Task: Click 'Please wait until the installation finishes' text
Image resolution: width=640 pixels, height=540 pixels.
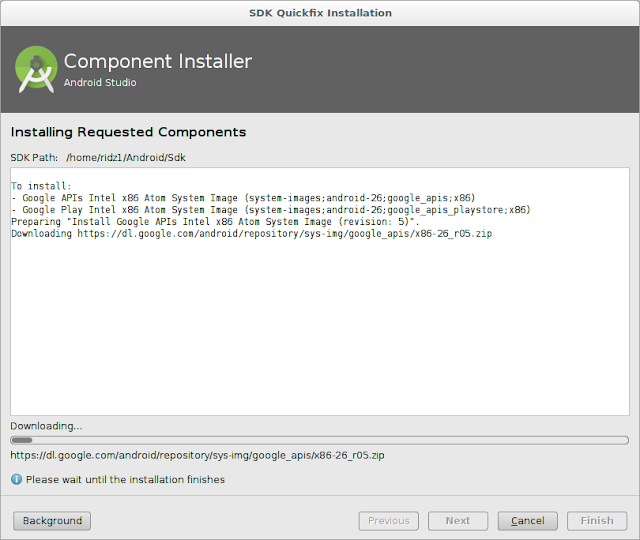Action: pos(125,480)
